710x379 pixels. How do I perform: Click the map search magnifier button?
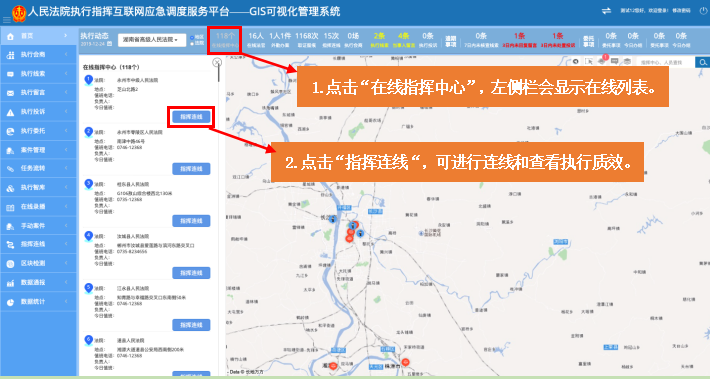702,62
